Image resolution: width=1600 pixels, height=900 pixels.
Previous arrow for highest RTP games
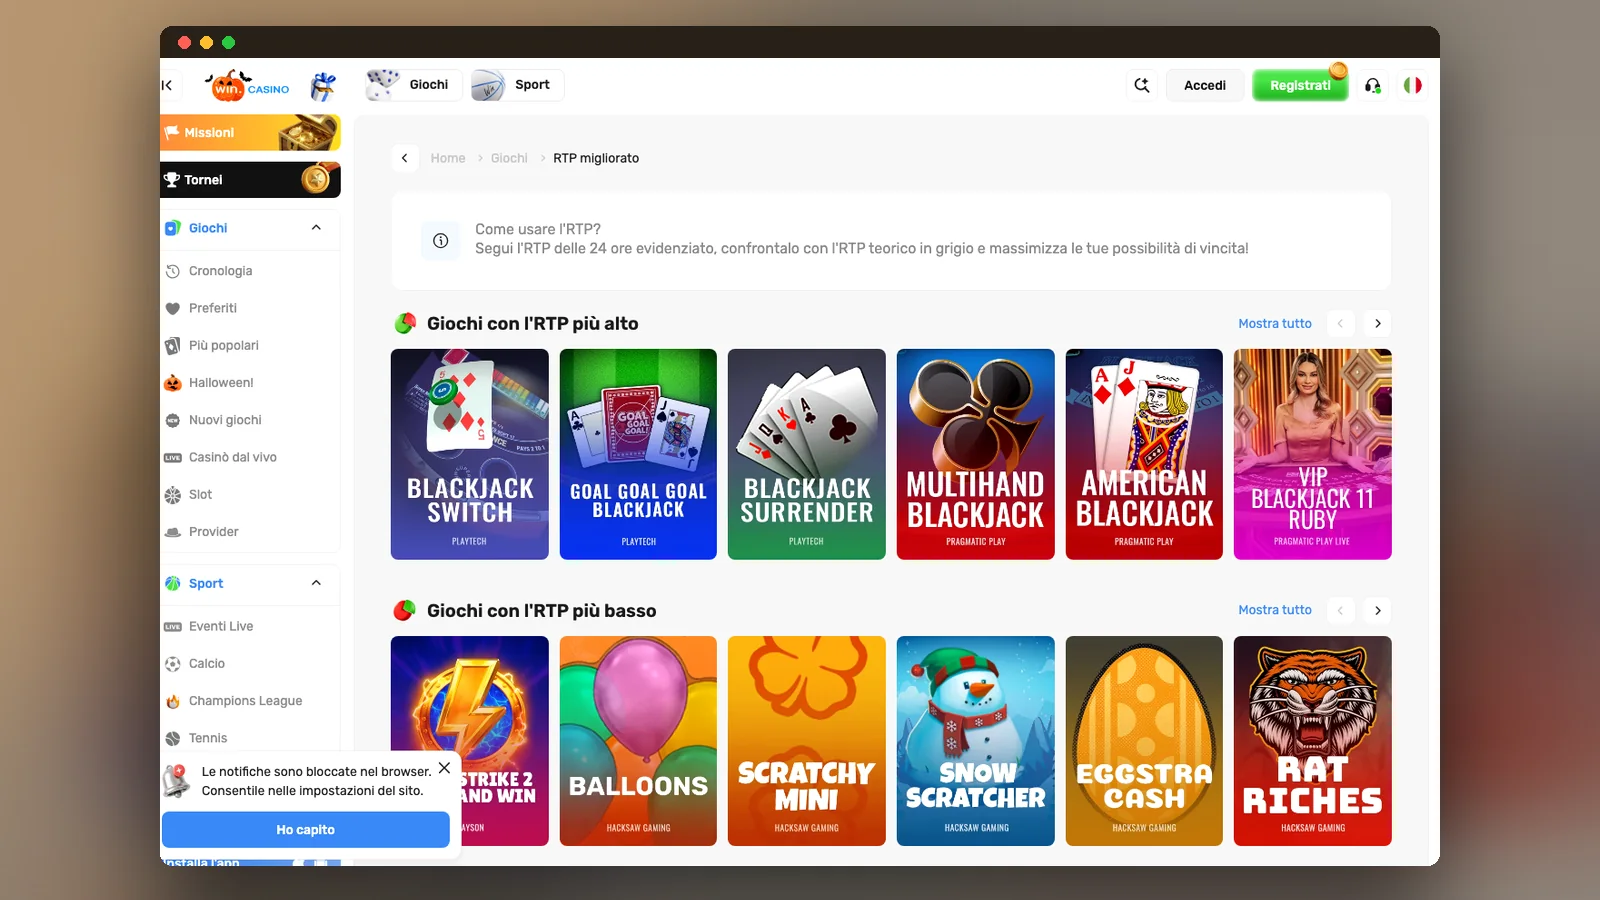click(x=1340, y=323)
